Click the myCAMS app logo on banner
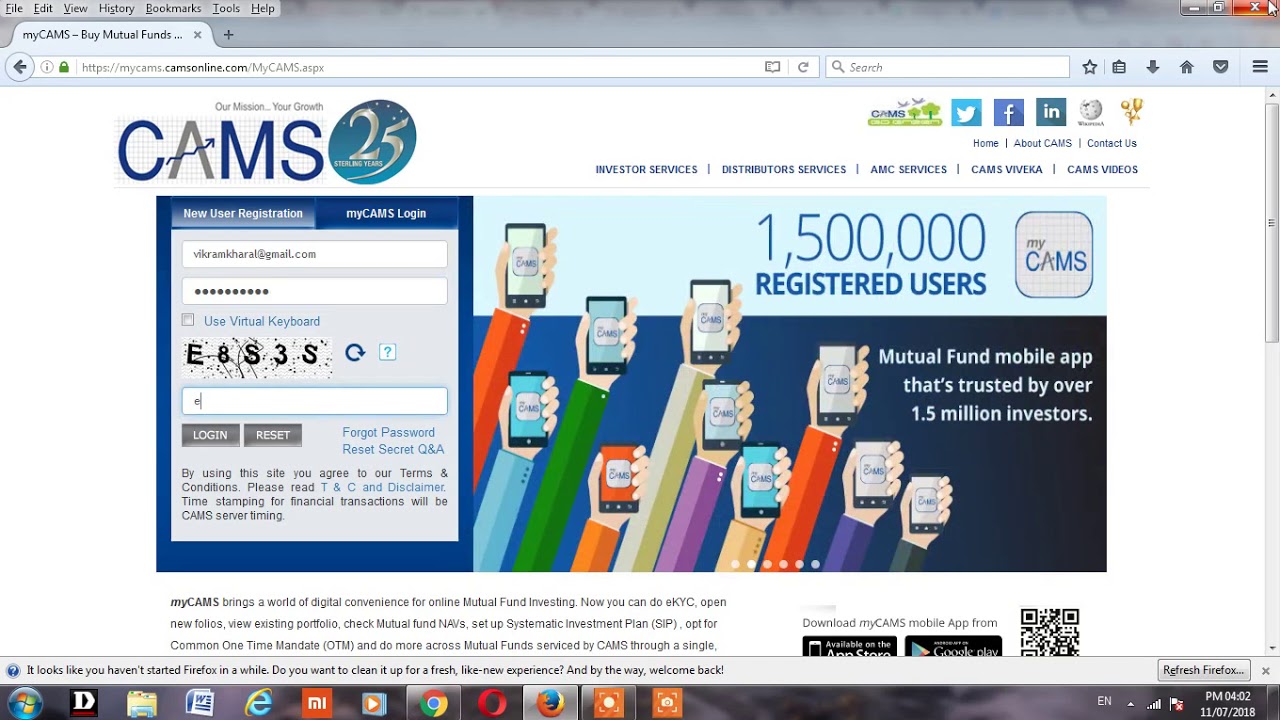Image resolution: width=1280 pixels, height=720 pixels. [1054, 254]
